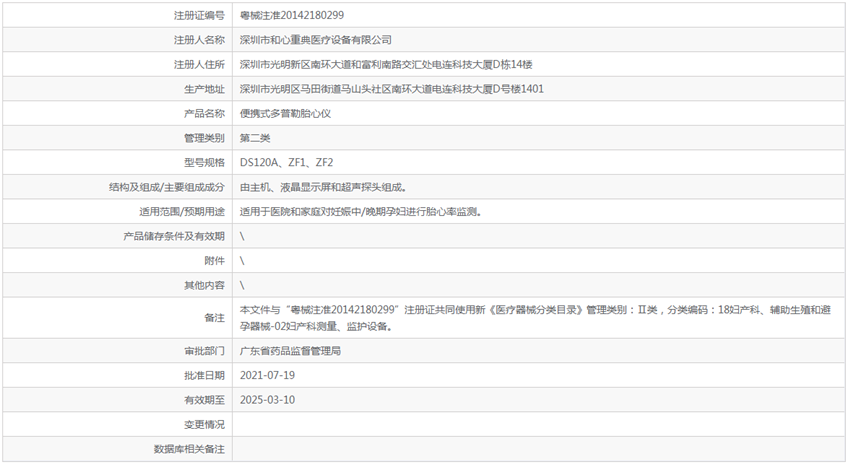This screenshot has width=850, height=464.
Task: Select the 注册证编号 label cell
Action: (x=200, y=16)
